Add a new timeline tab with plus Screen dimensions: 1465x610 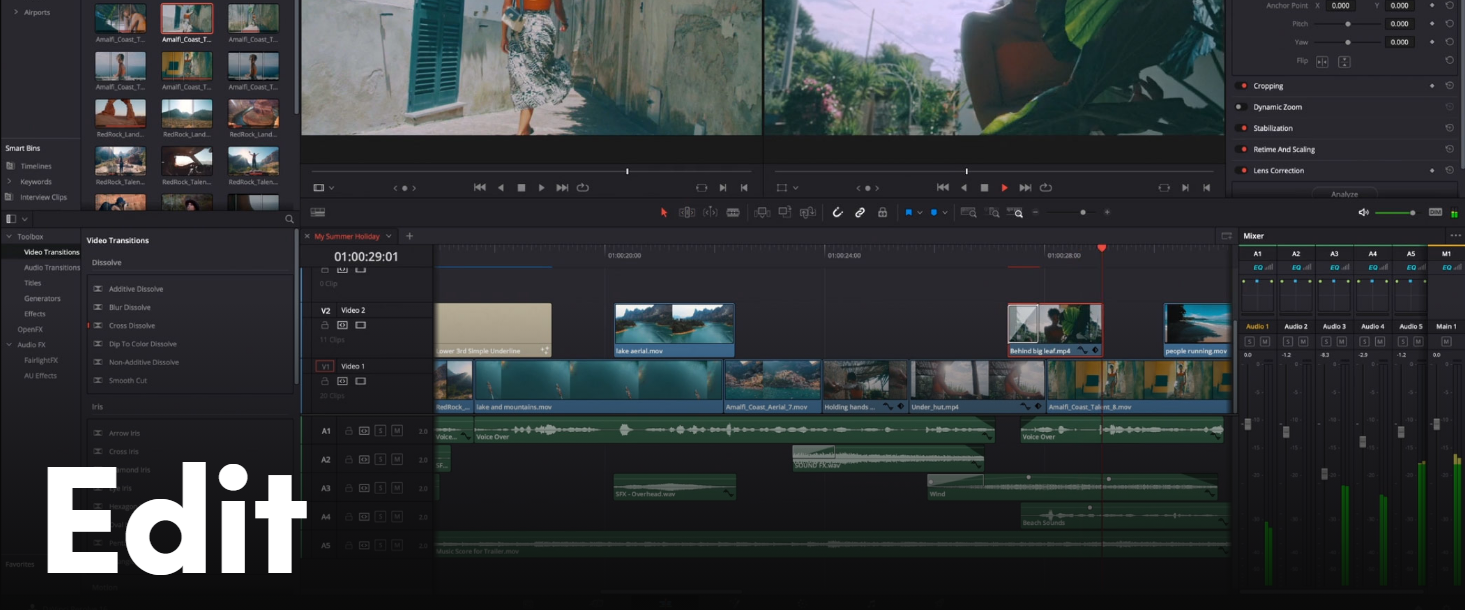[409, 236]
